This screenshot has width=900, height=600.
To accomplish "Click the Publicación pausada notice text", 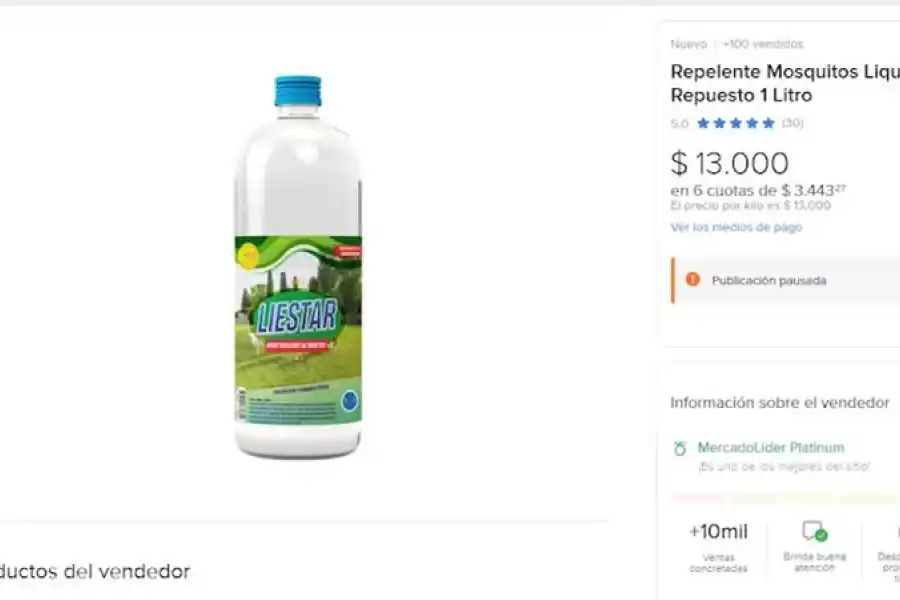I will click(x=769, y=281).
